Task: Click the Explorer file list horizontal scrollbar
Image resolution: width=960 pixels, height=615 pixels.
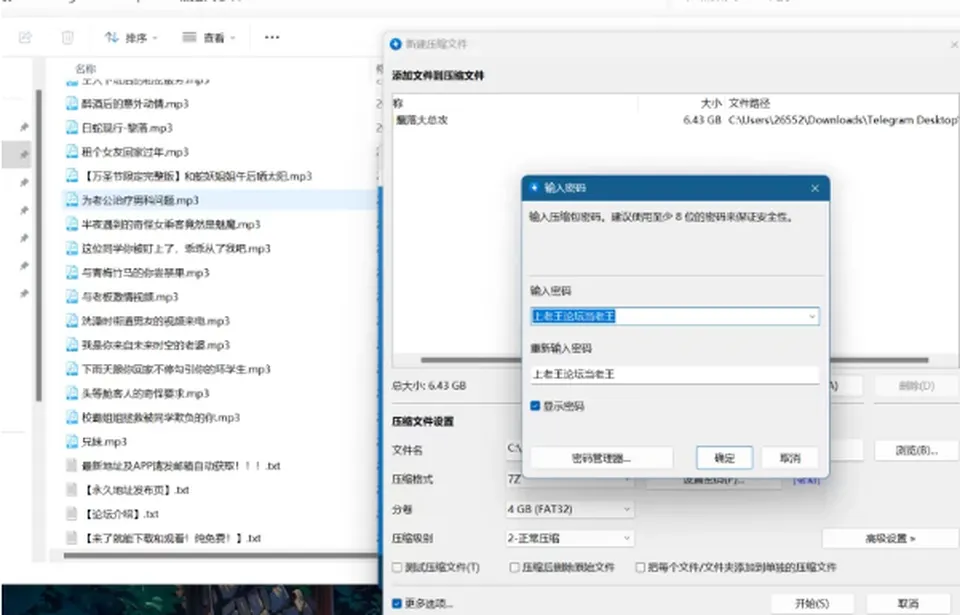Action: 220,556
